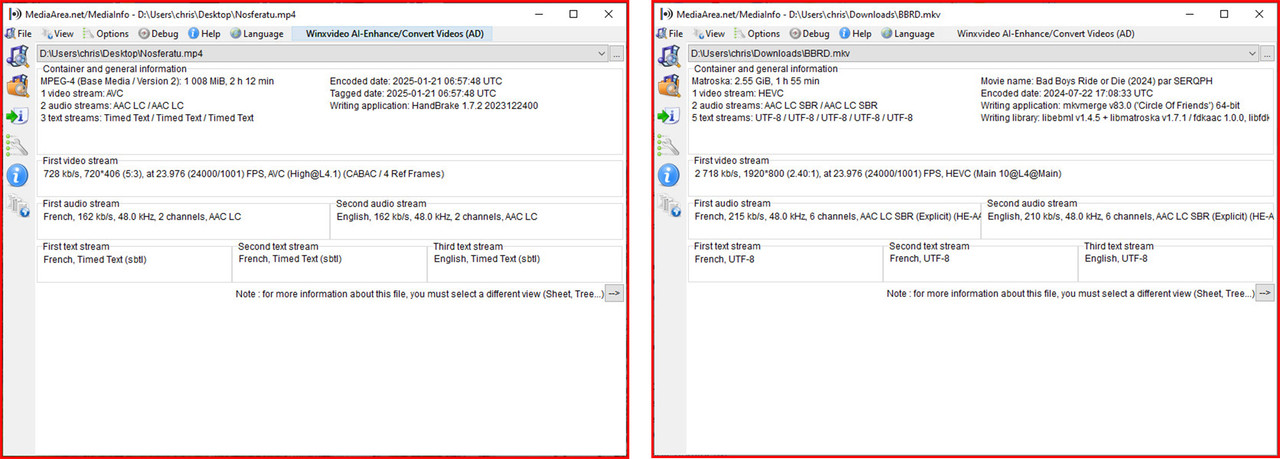1280x459 pixels.
Task: Click Winxvideo AI-Enhance ad item in Nosferatu window
Action: click(x=395, y=33)
